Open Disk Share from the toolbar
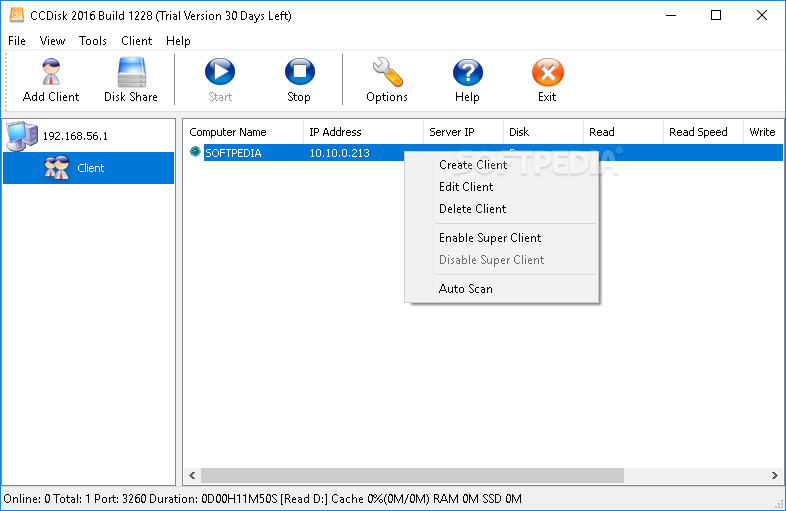The width and height of the screenshot is (786, 511). click(131, 80)
